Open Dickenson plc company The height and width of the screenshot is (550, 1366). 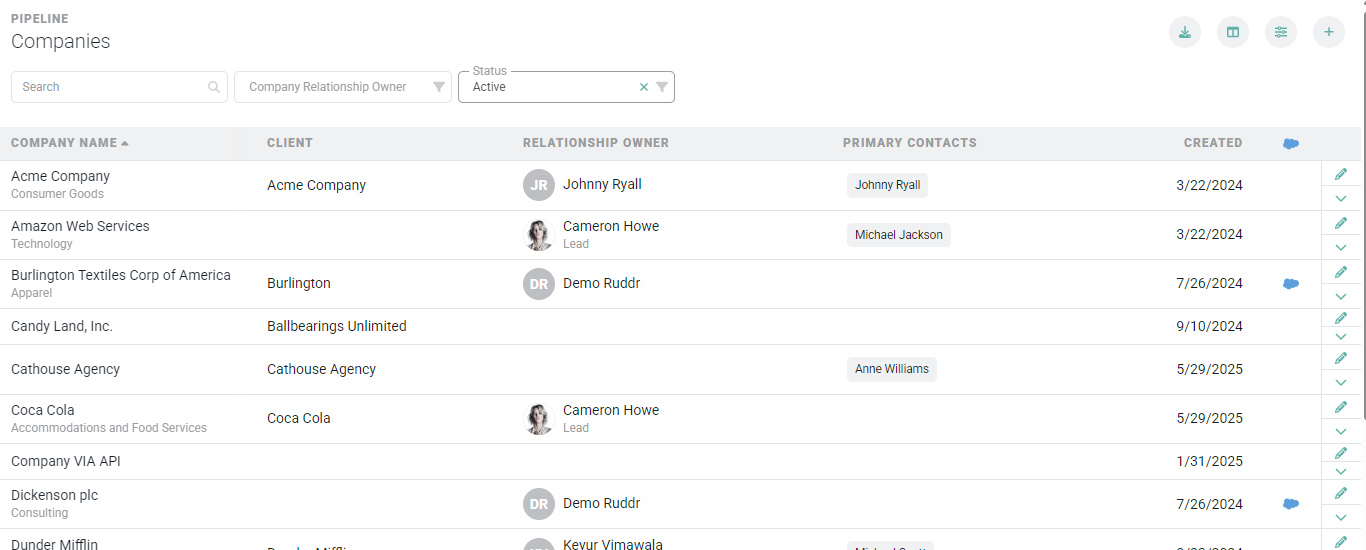54,495
